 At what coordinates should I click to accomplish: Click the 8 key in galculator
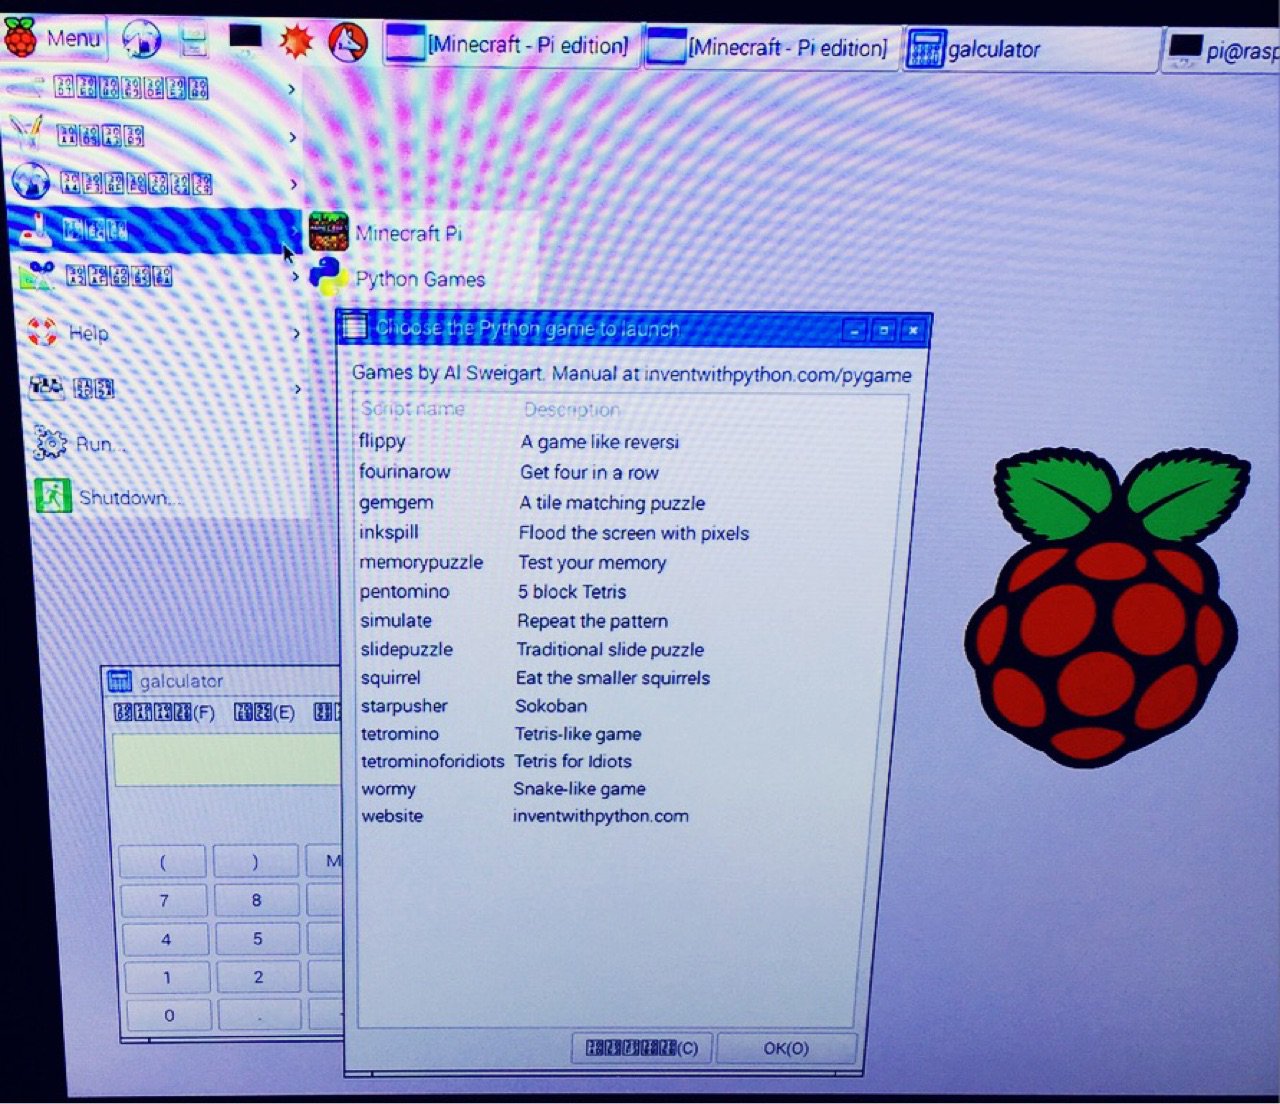point(257,900)
